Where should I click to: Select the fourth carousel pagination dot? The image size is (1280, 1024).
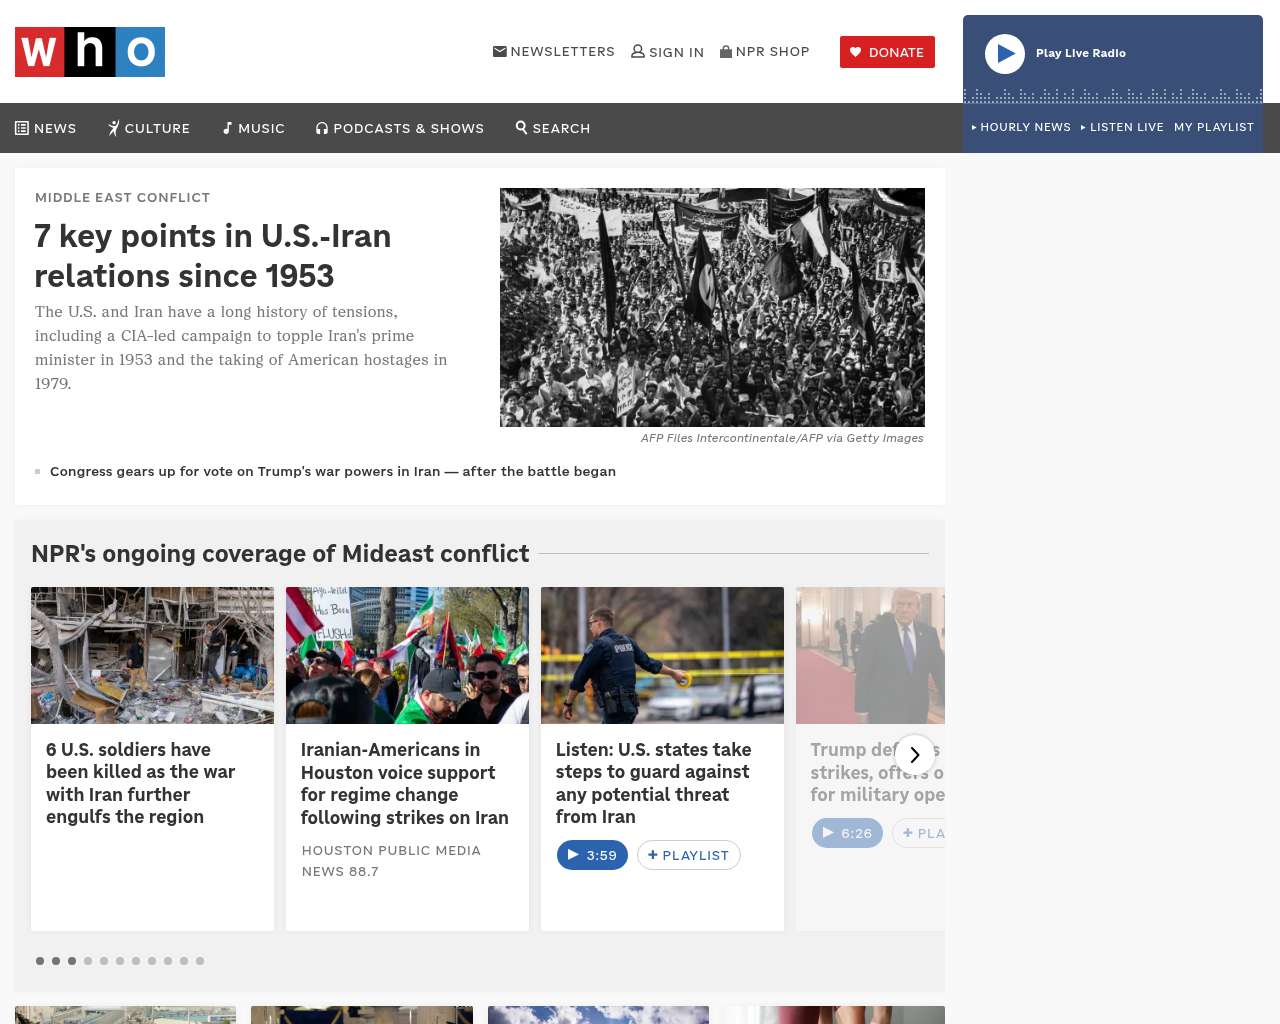point(88,961)
